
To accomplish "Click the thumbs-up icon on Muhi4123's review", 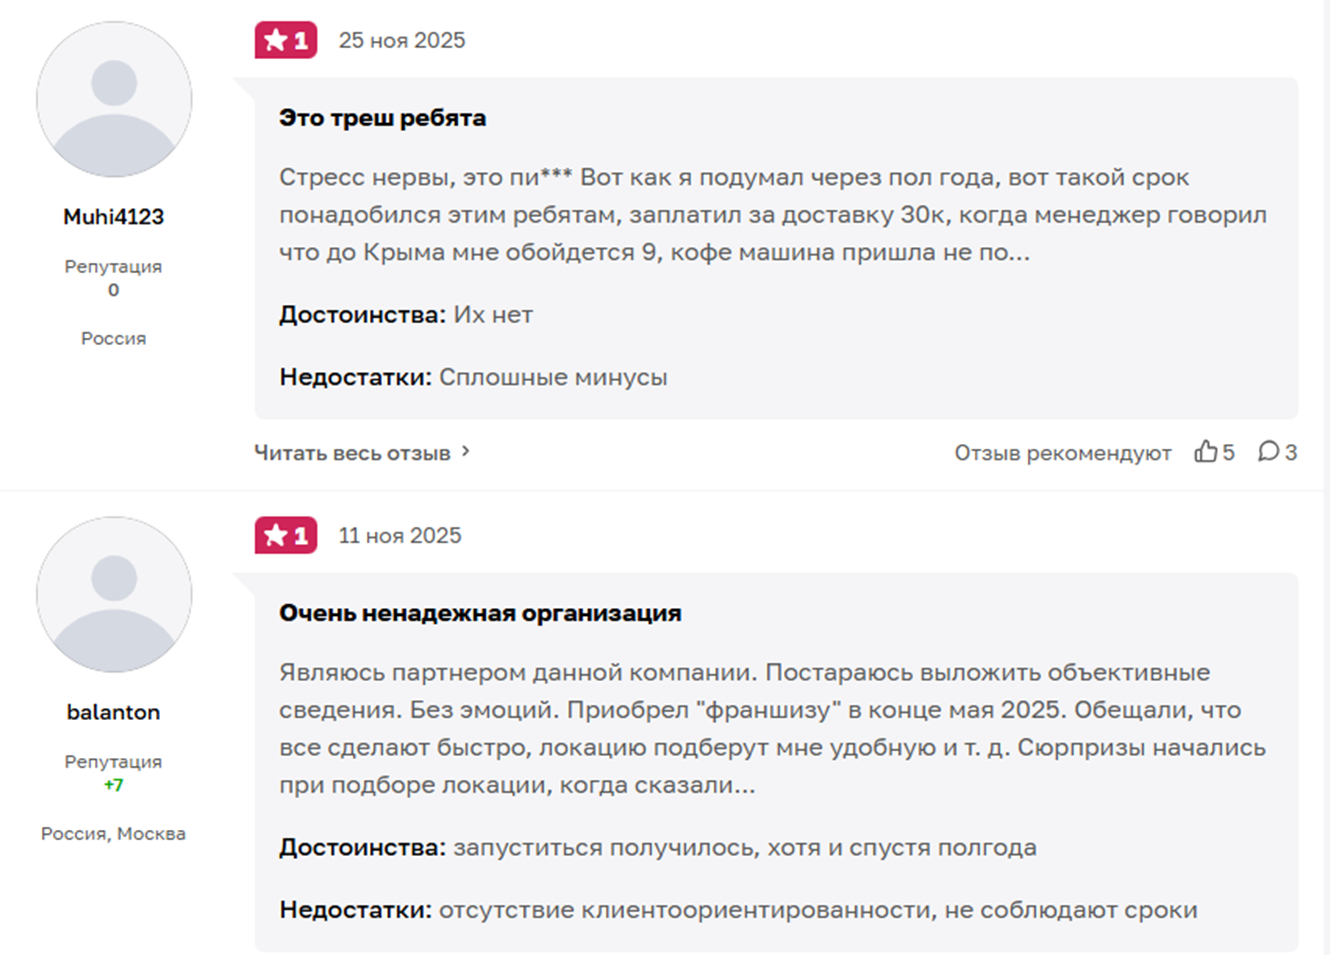I will coord(1205,452).
